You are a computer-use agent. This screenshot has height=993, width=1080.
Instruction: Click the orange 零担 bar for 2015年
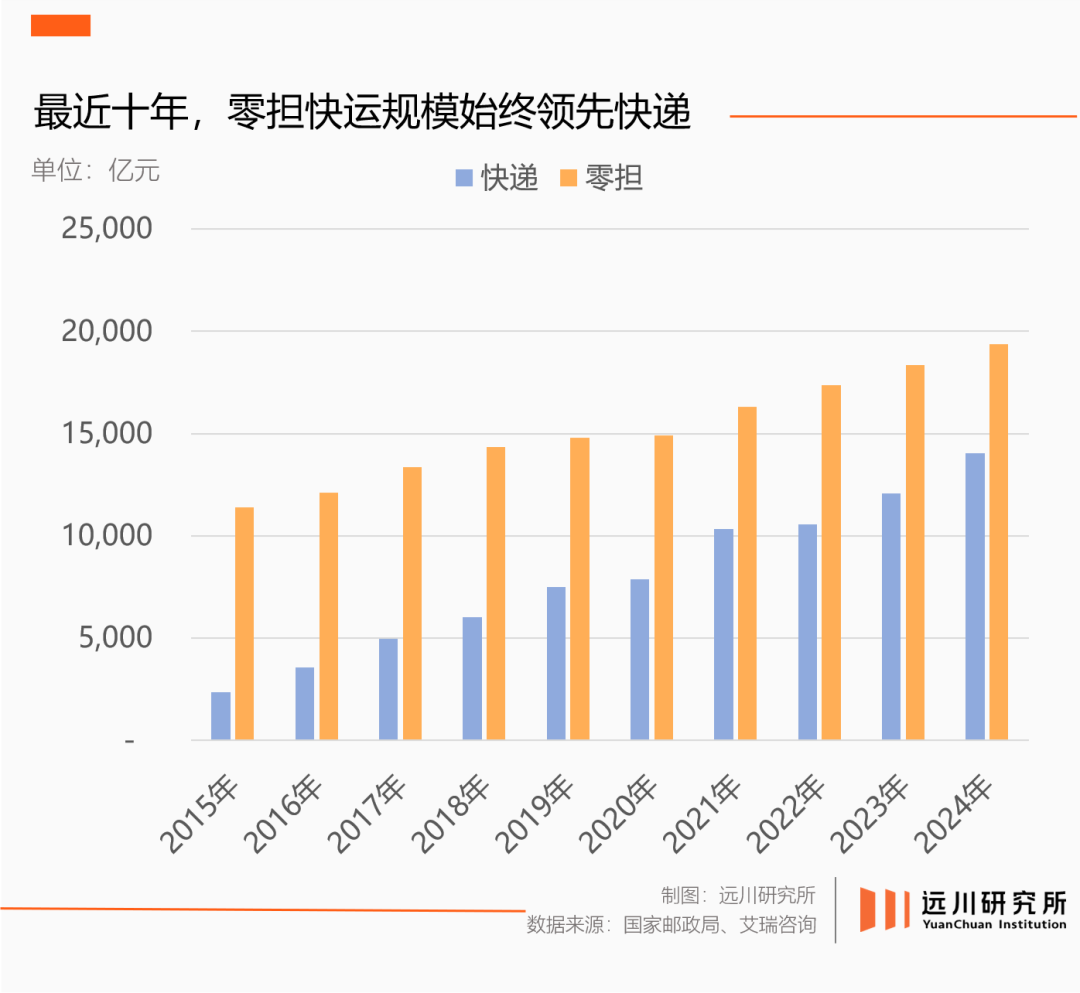click(x=245, y=624)
